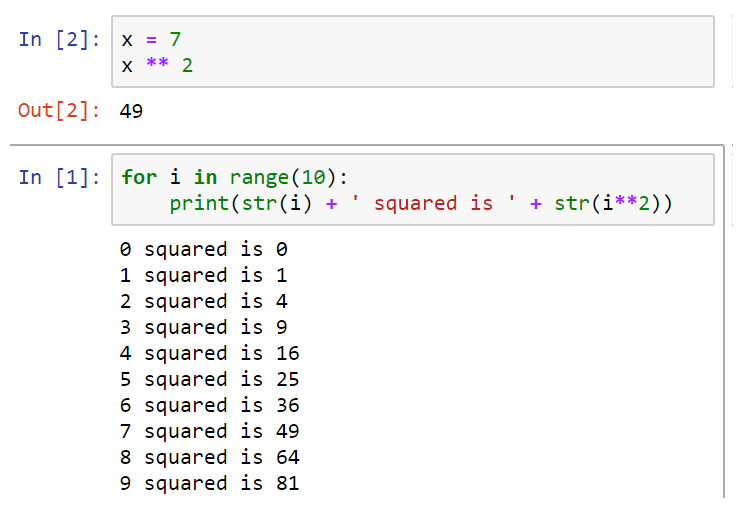Click the '3 squared is 9' output line
743x508 pixels.
click(203, 327)
